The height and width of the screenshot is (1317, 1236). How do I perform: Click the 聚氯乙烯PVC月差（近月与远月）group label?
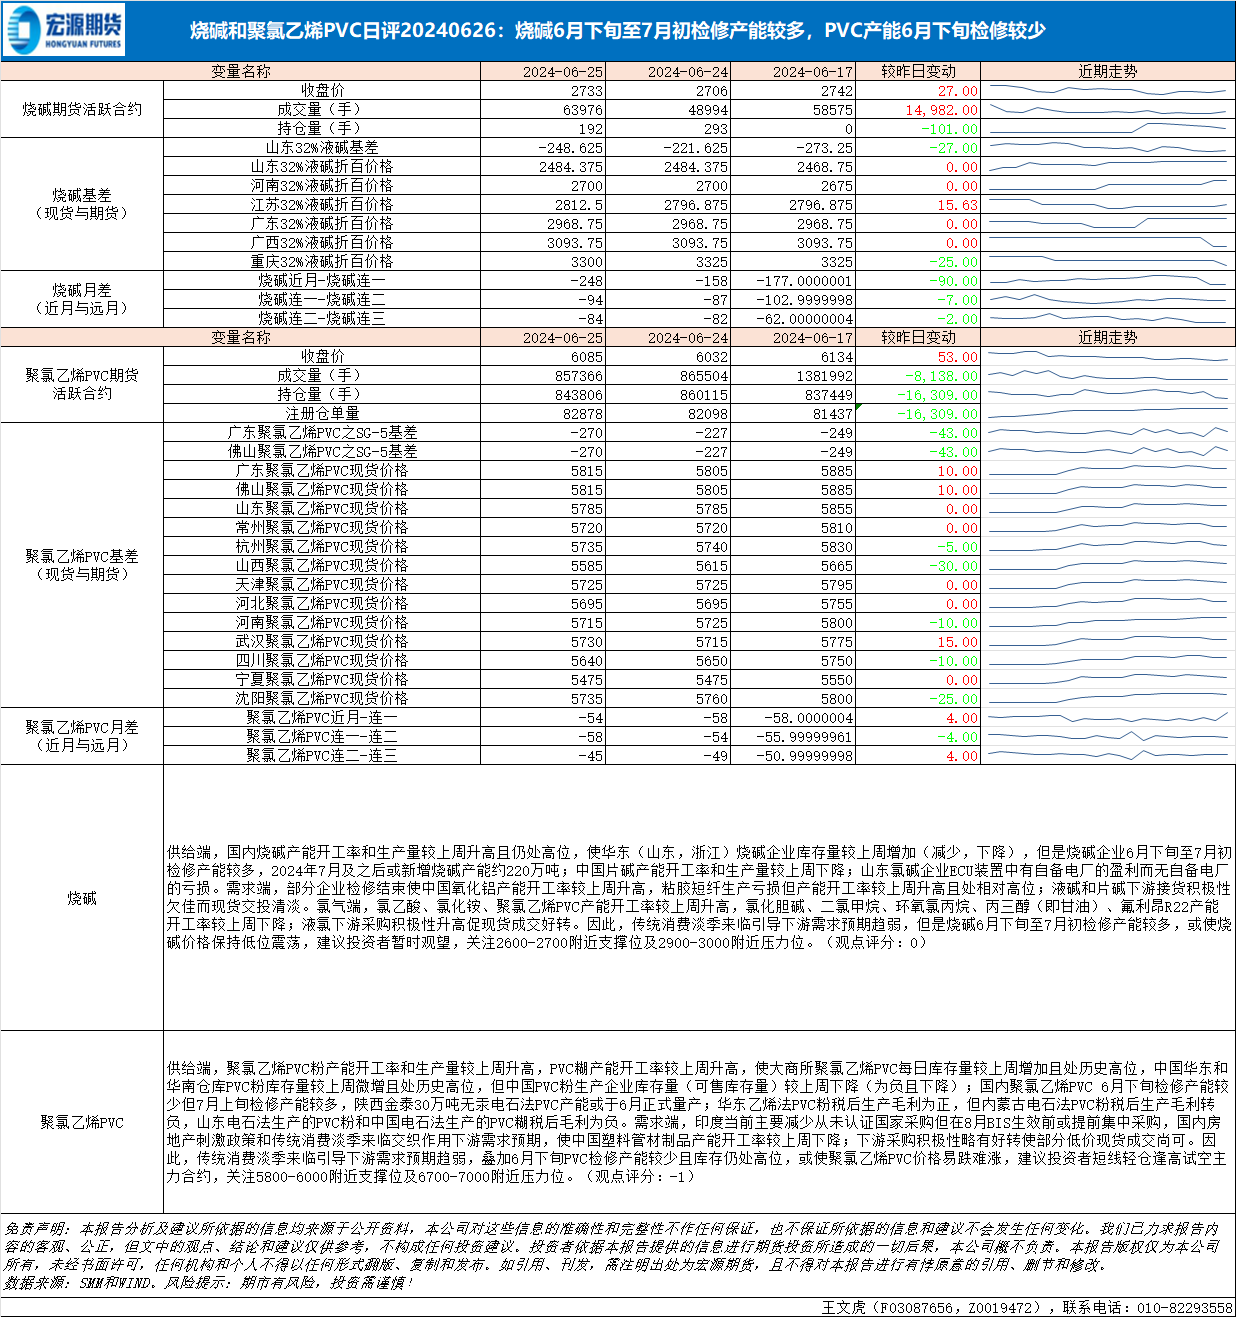(x=82, y=736)
